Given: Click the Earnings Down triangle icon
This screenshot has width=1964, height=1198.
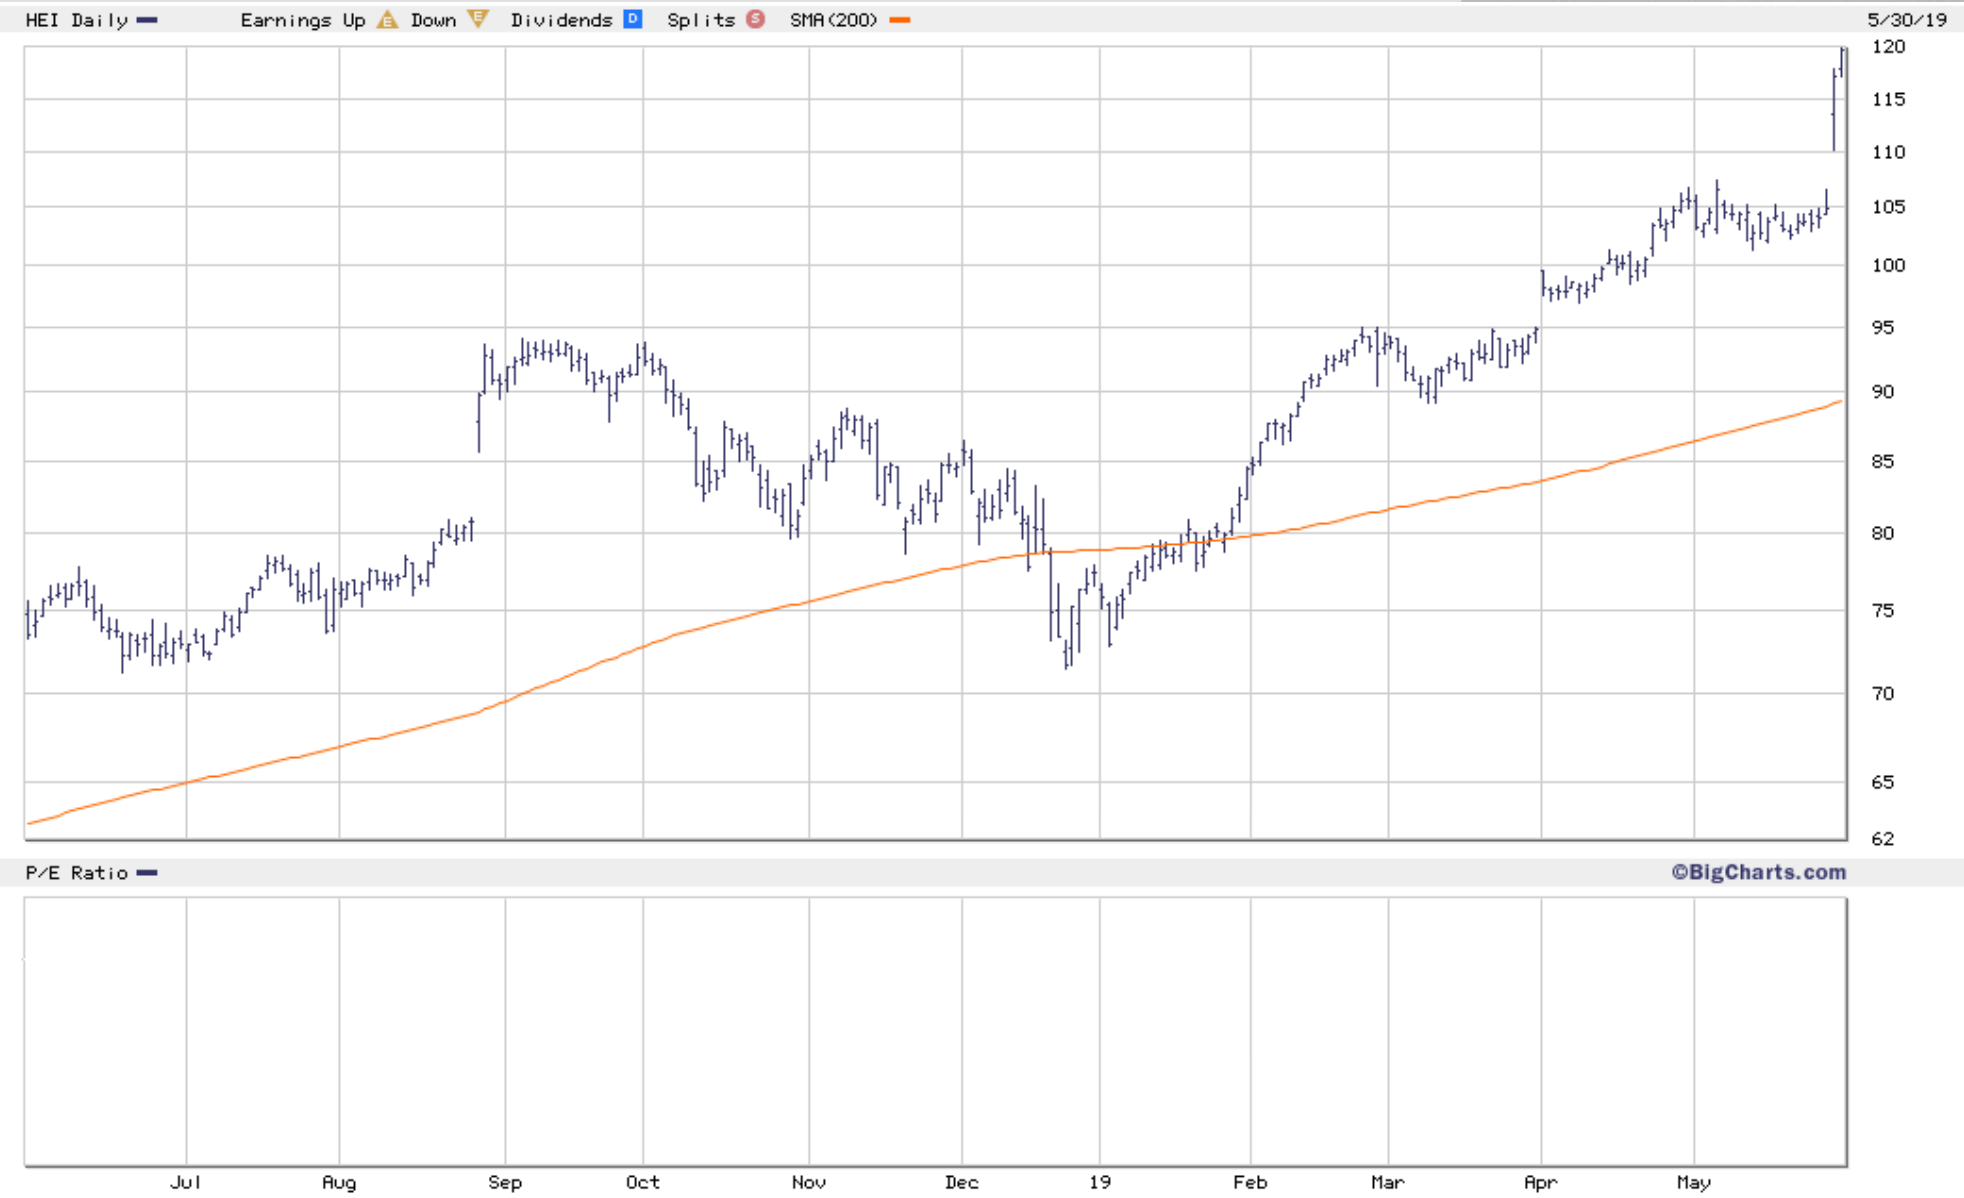Looking at the screenshot, I should tap(478, 19).
